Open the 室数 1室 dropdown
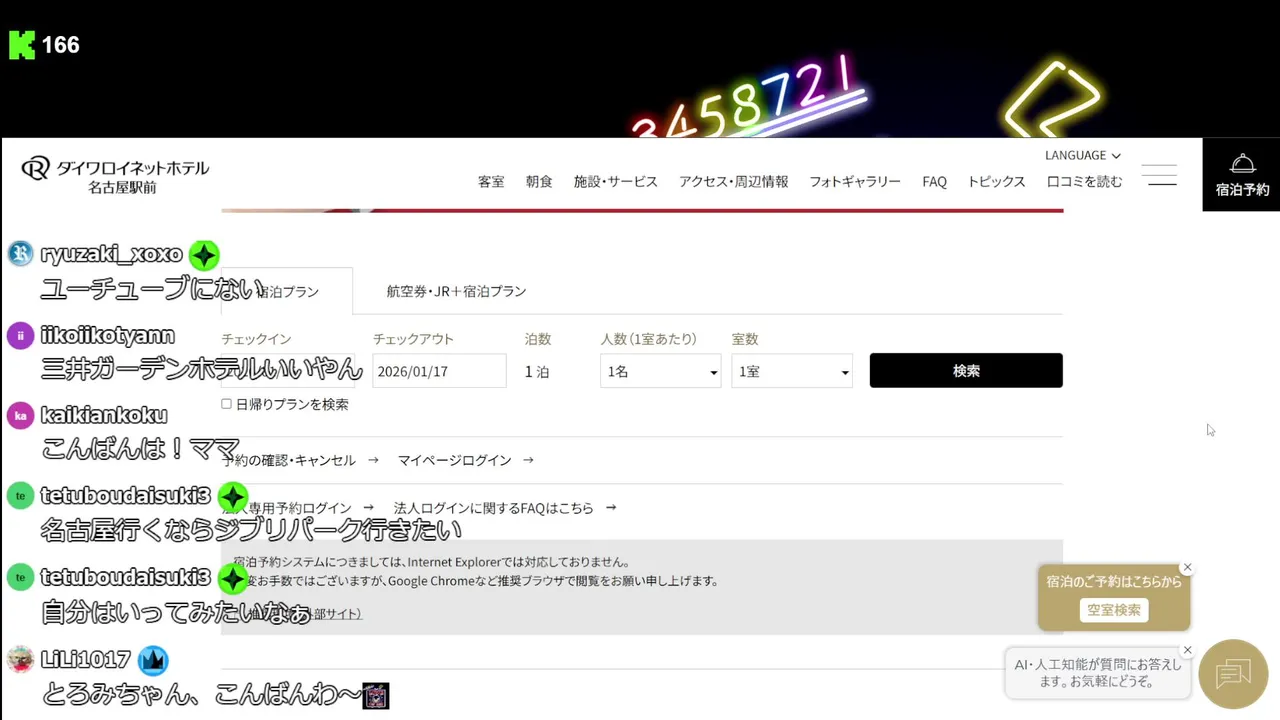This screenshot has width=1280, height=720. (792, 371)
